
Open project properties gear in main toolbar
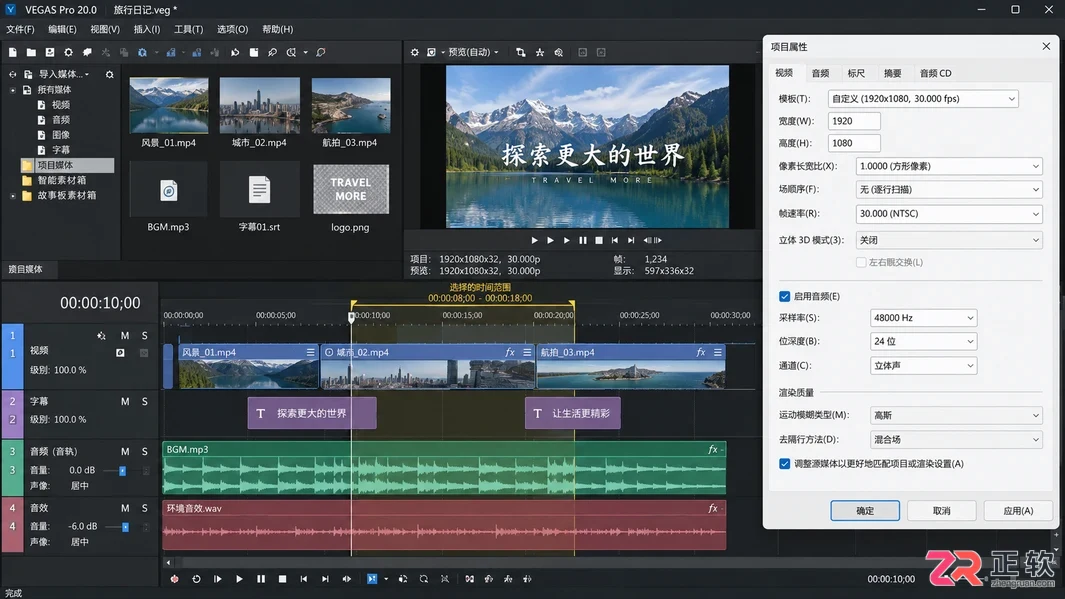69,52
